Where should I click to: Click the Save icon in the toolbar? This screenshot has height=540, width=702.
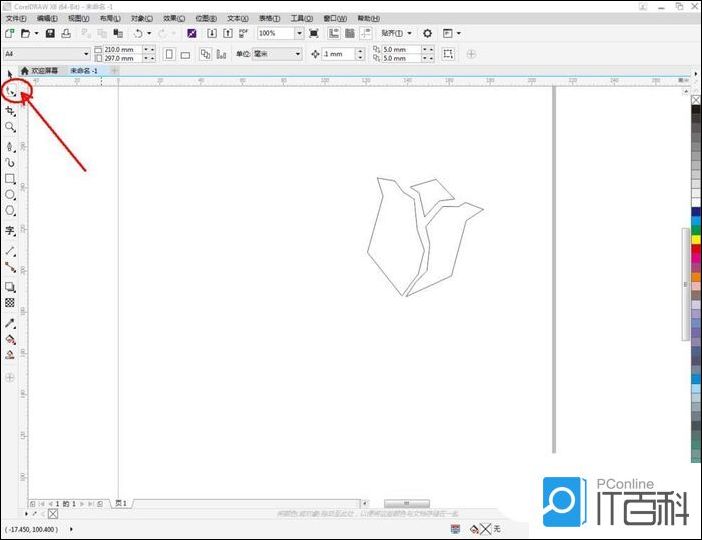[50, 33]
